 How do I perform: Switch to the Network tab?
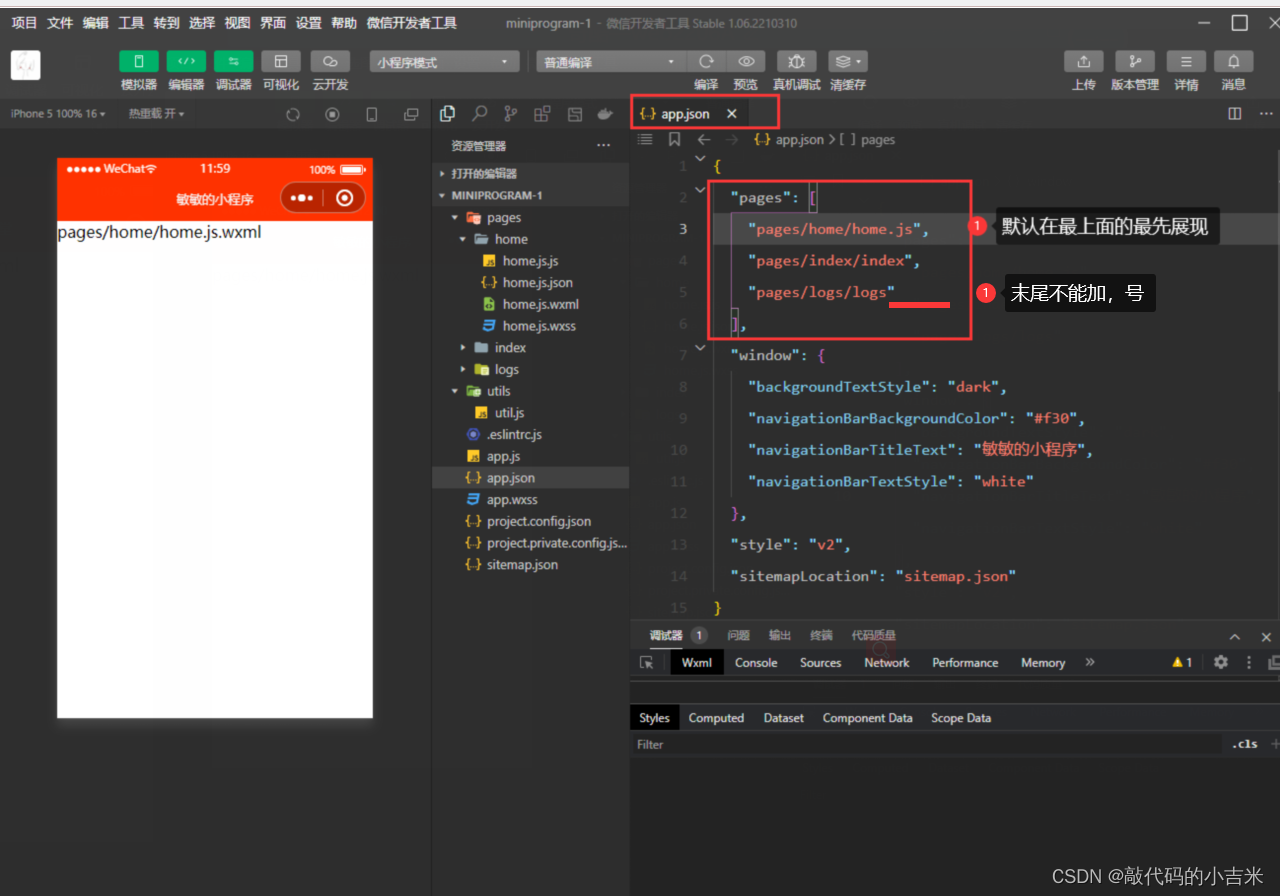(x=887, y=663)
